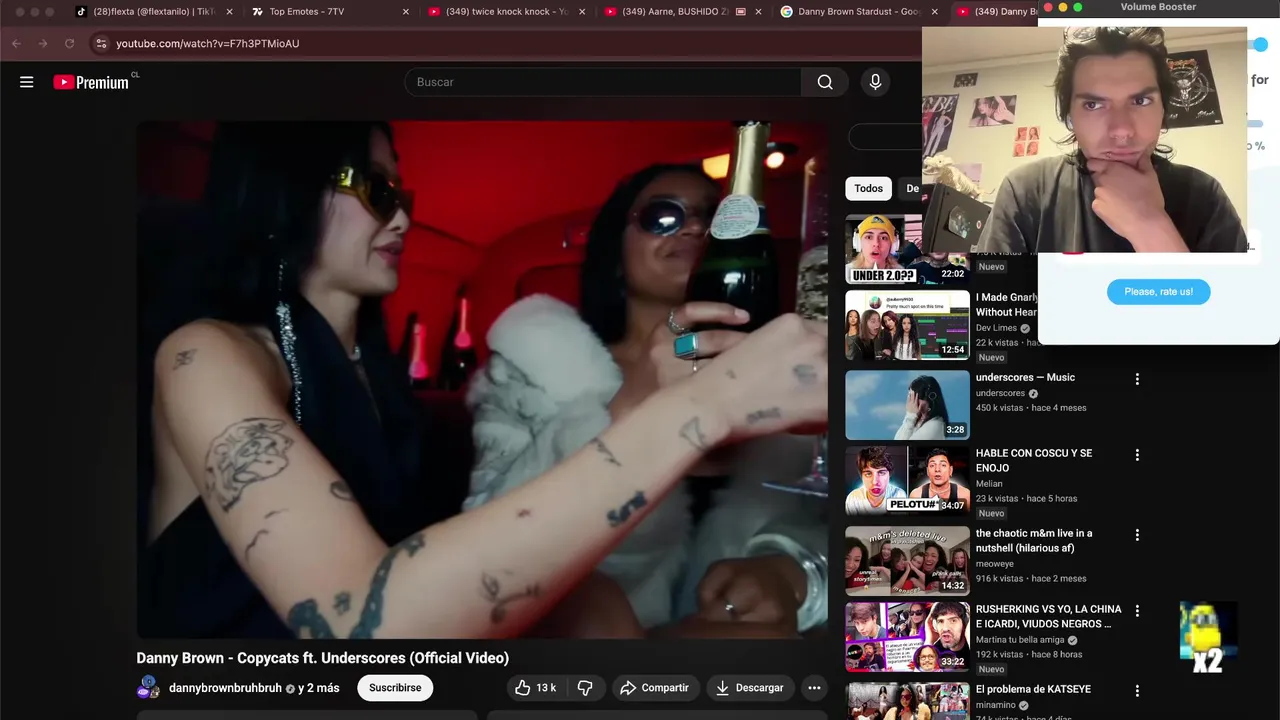Open the I Made Gnarly thumbnail

(x=908, y=325)
